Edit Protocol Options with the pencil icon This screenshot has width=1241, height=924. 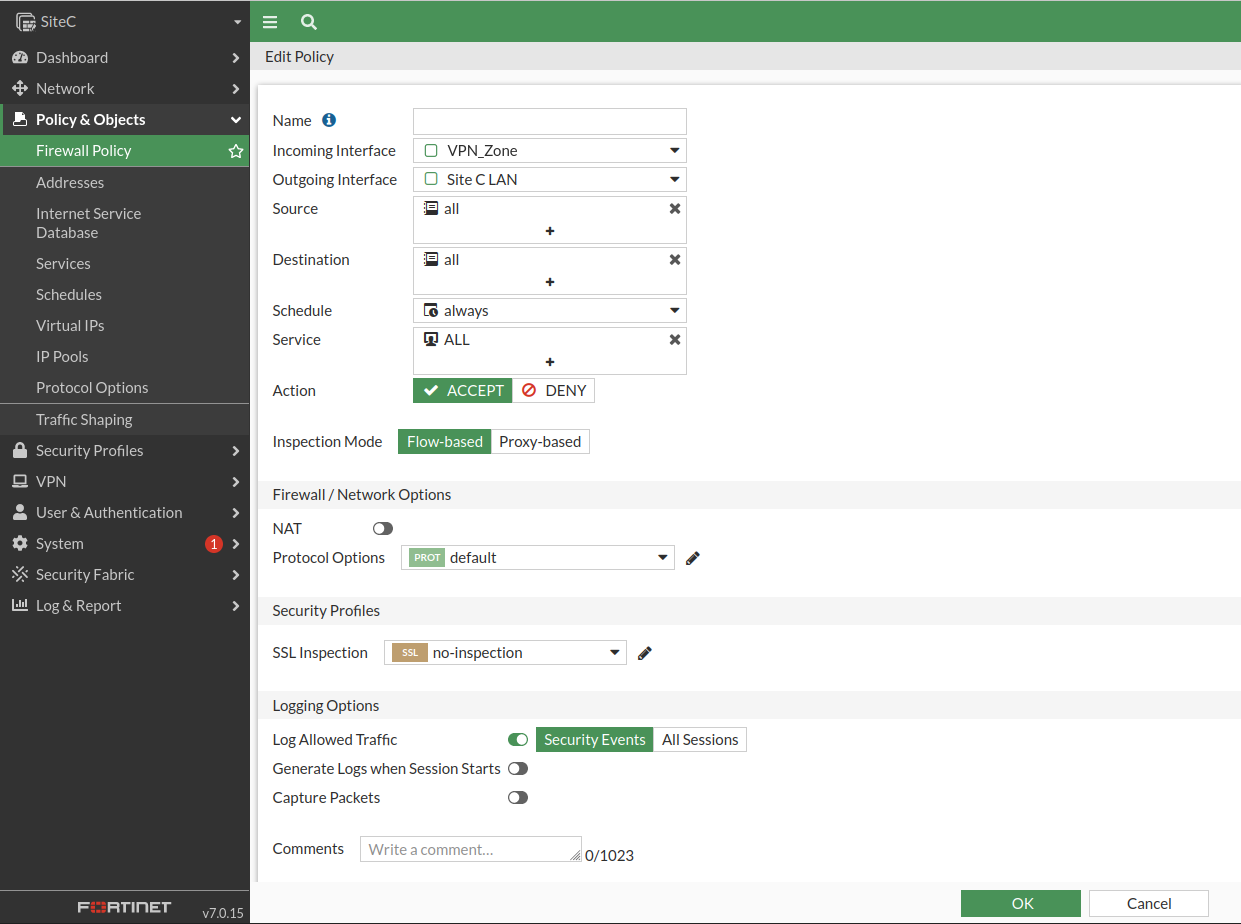(693, 558)
